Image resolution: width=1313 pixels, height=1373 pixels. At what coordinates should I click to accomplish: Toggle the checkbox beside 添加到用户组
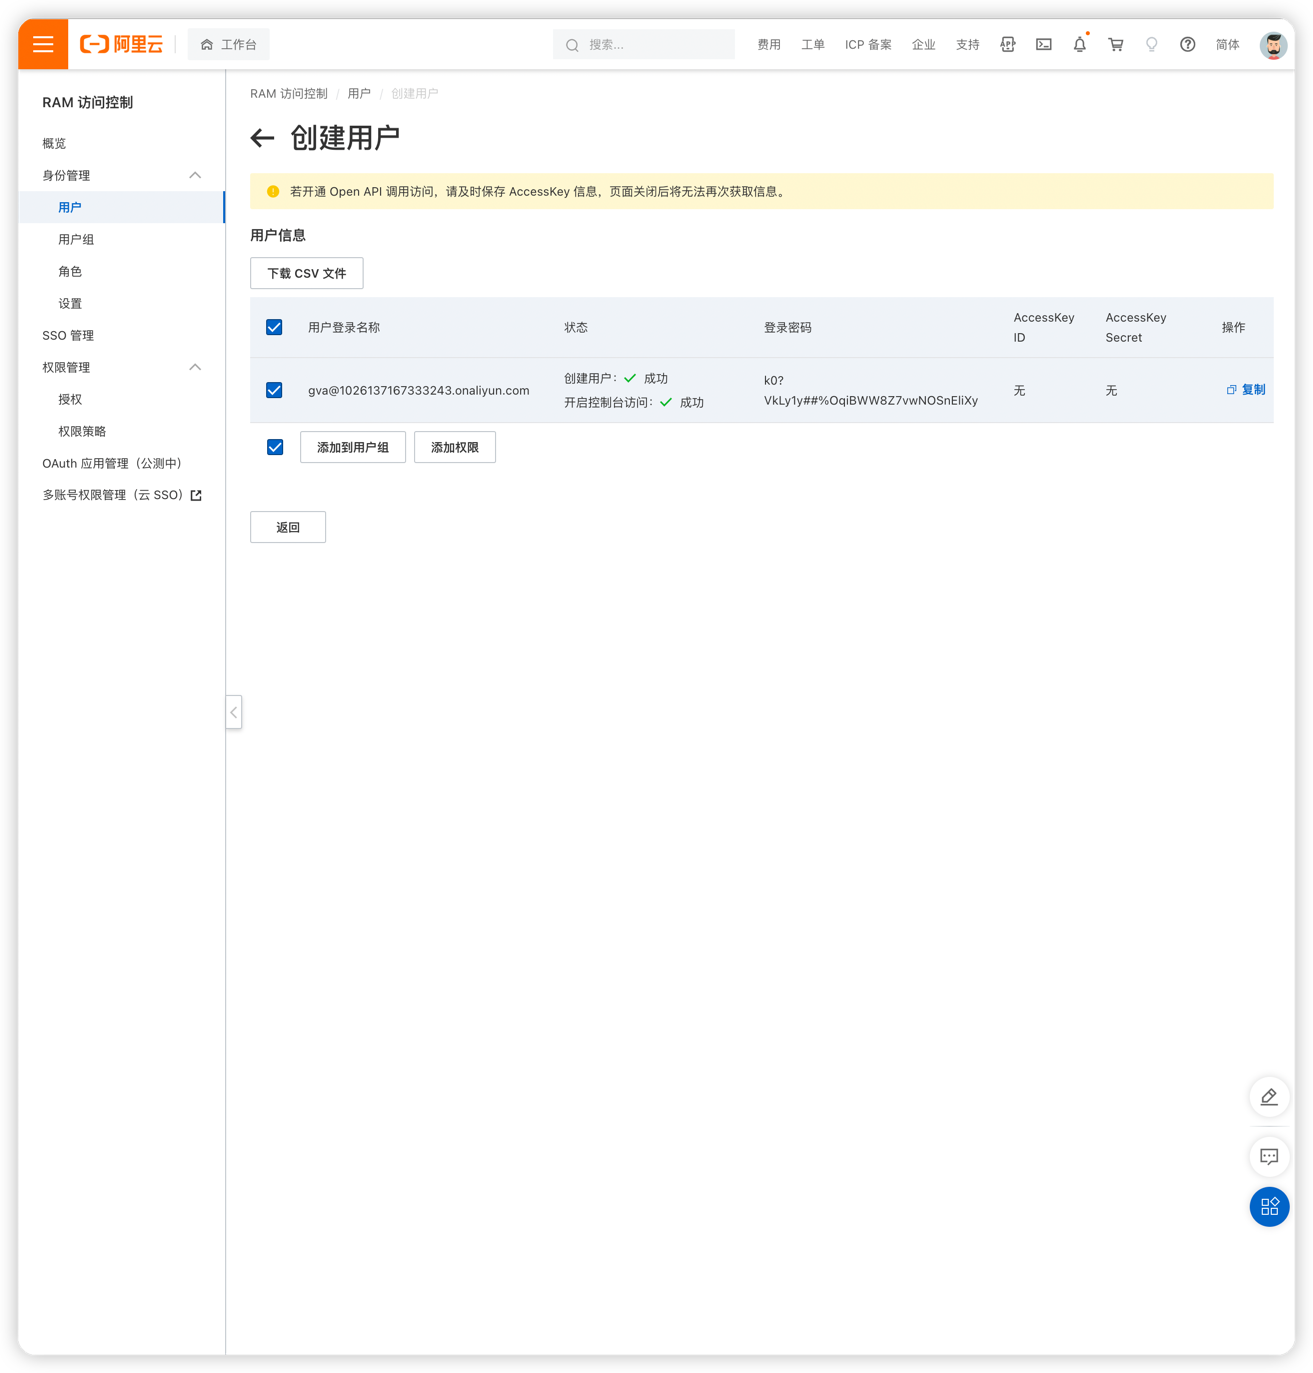tap(275, 447)
